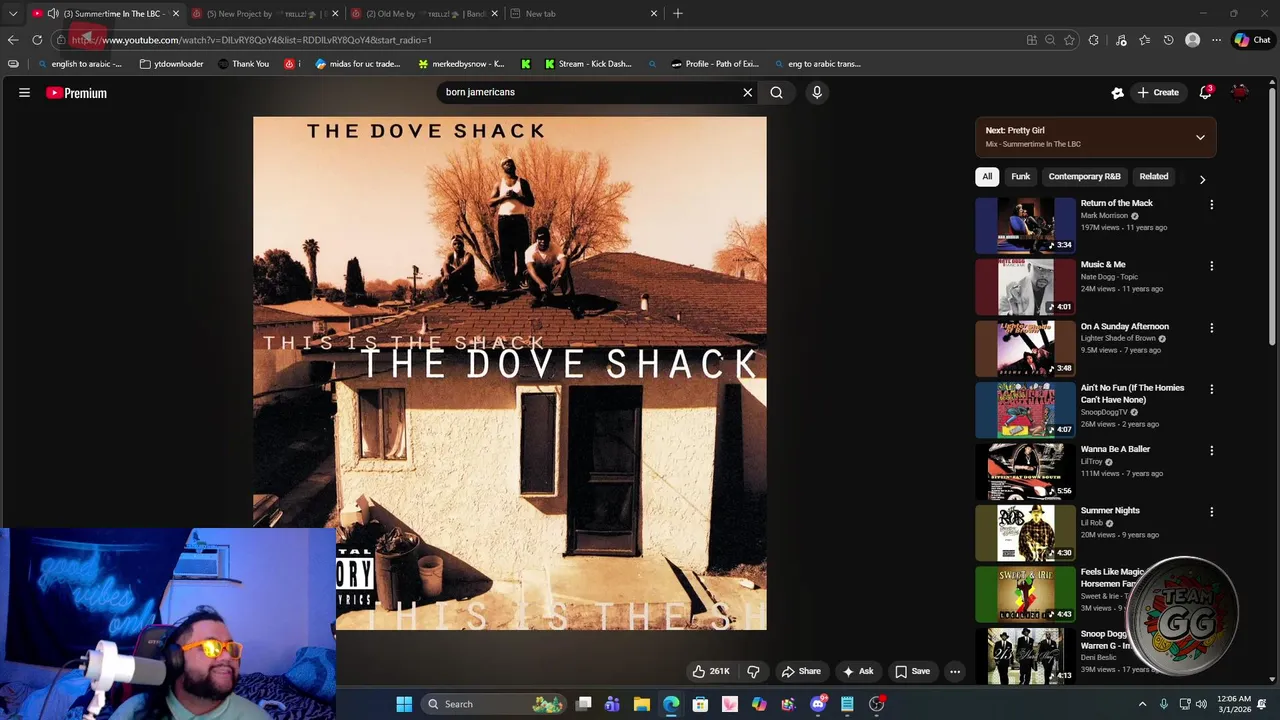The image size is (1280, 720).
Task: Show hidden system tray icons
Action: pos(1142,704)
